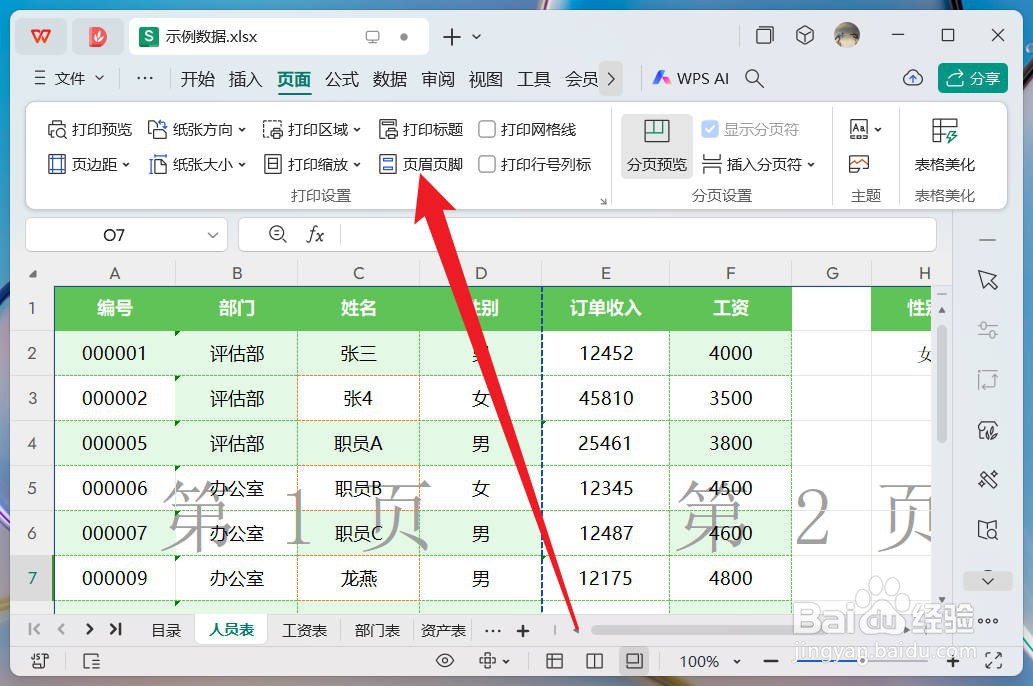The image size is (1033, 686).
Task: Click the 分享 share button
Action: 972,78
